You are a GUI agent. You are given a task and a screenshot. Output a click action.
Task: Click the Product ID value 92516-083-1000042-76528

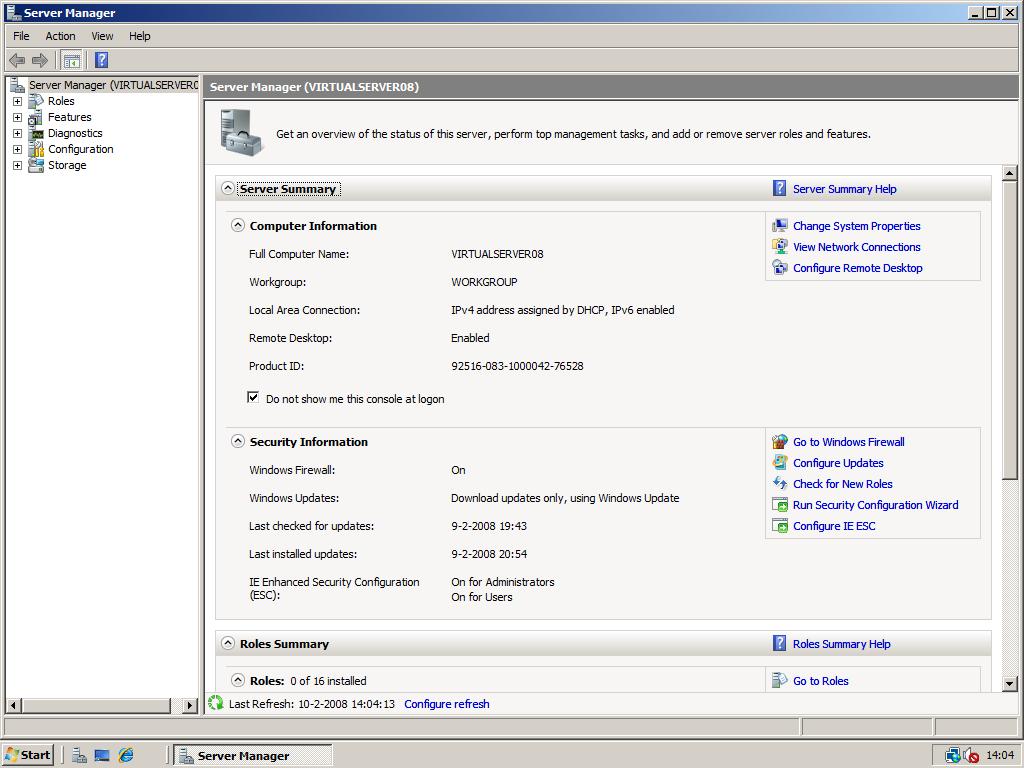(517, 366)
